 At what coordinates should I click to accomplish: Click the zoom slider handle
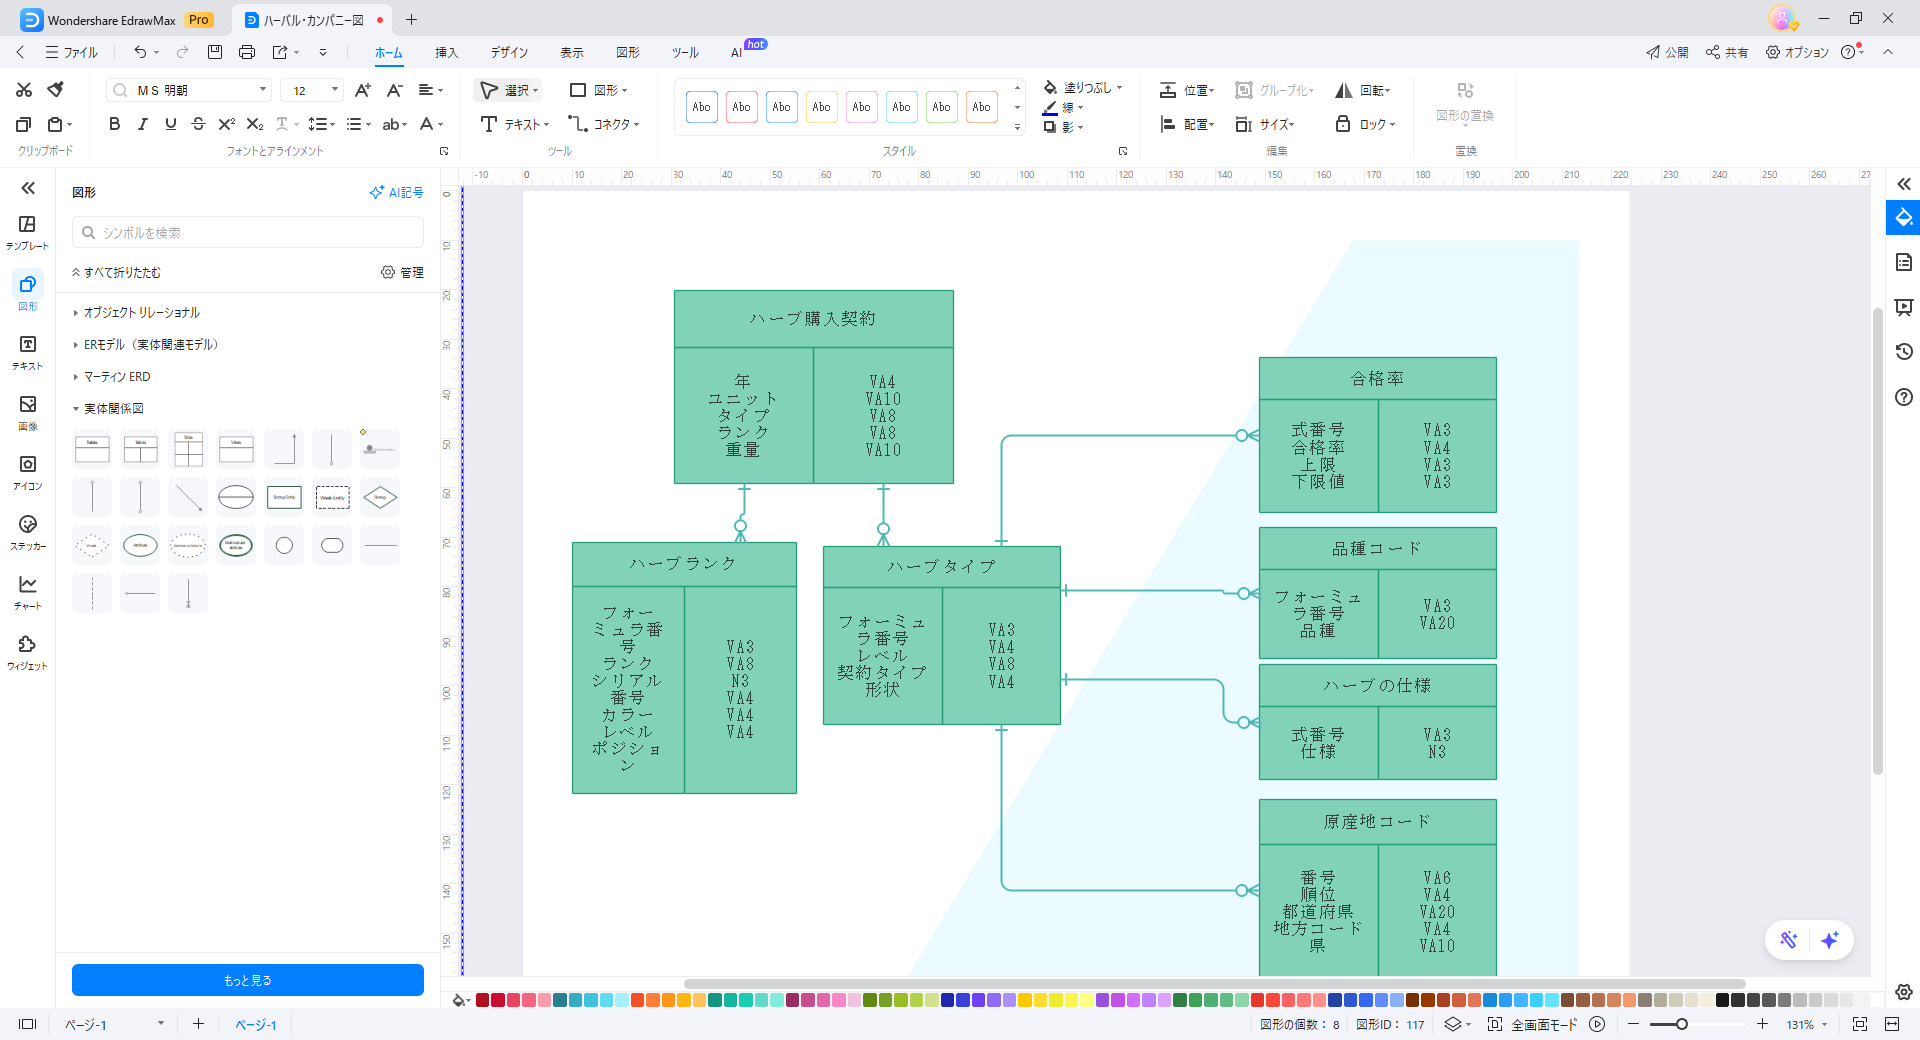[1682, 1024]
